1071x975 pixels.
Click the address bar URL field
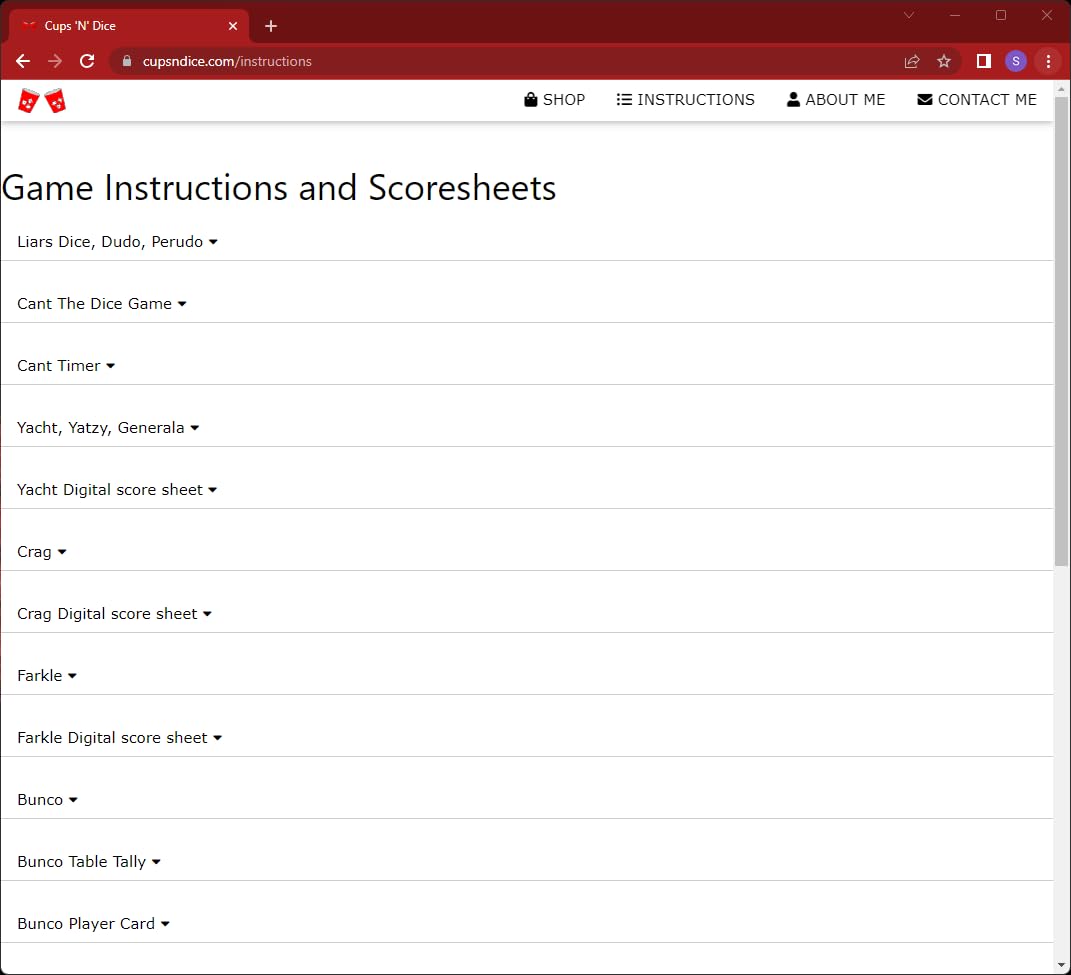pos(500,61)
